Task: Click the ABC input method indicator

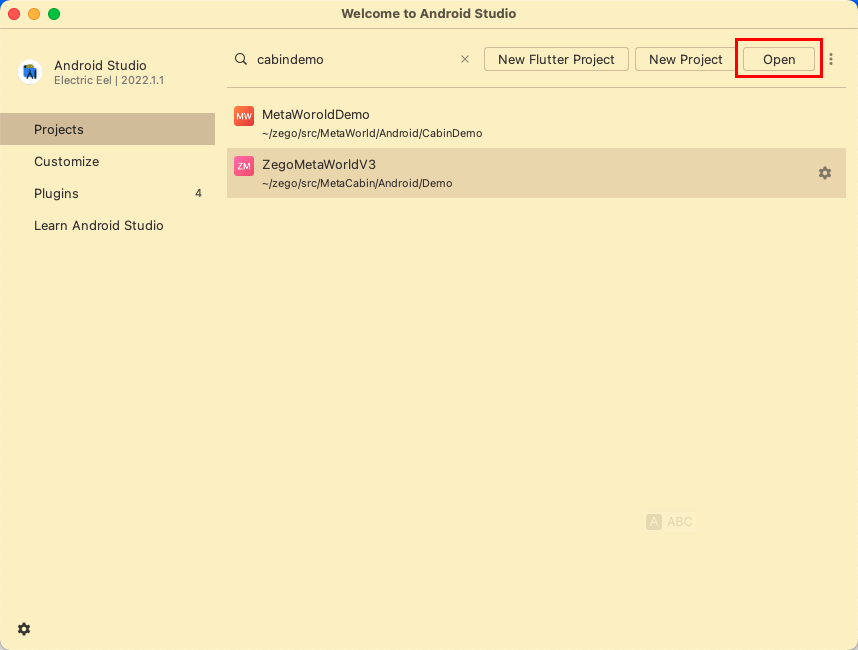Action: tap(669, 521)
